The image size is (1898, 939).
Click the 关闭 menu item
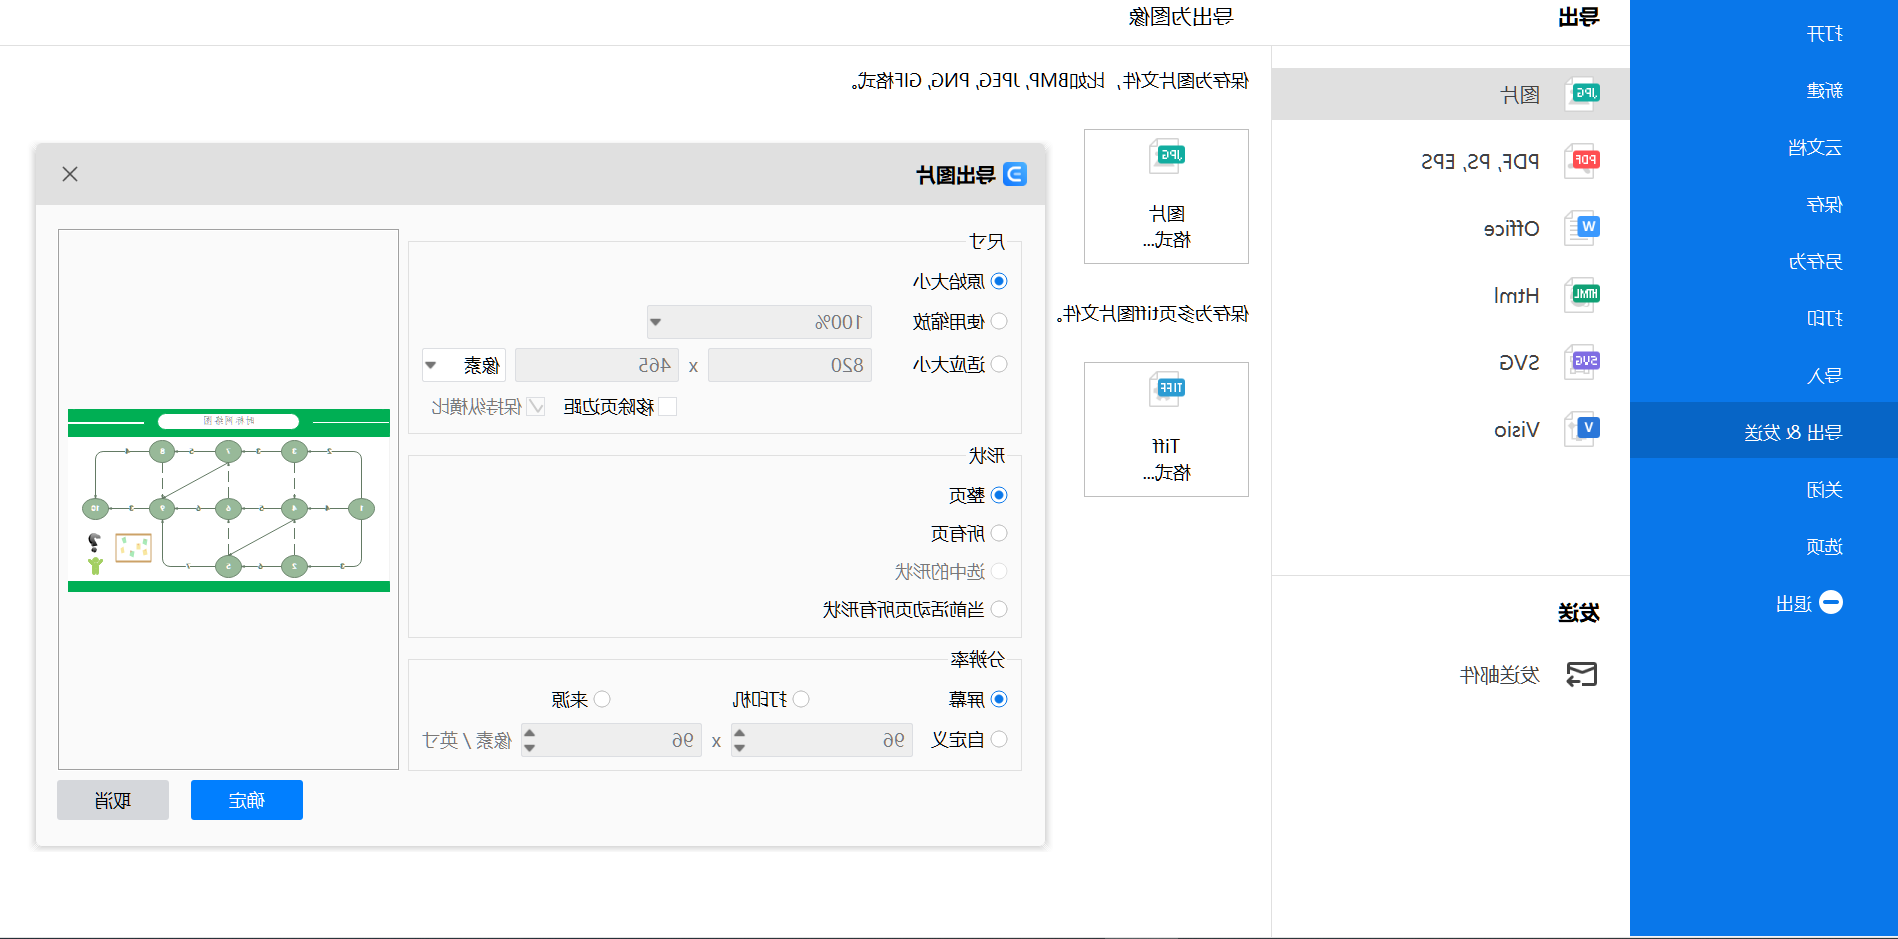click(x=1825, y=490)
